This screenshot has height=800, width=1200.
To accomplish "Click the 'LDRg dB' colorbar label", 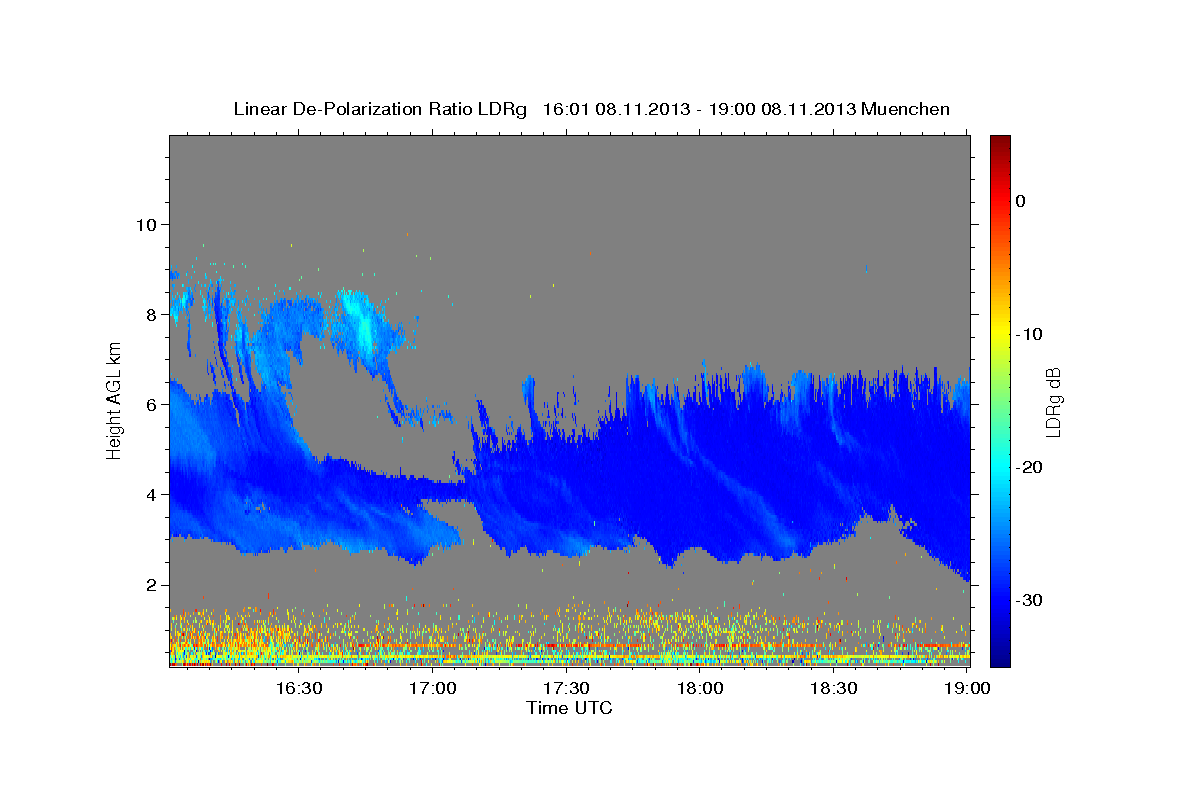I will click(x=1053, y=402).
